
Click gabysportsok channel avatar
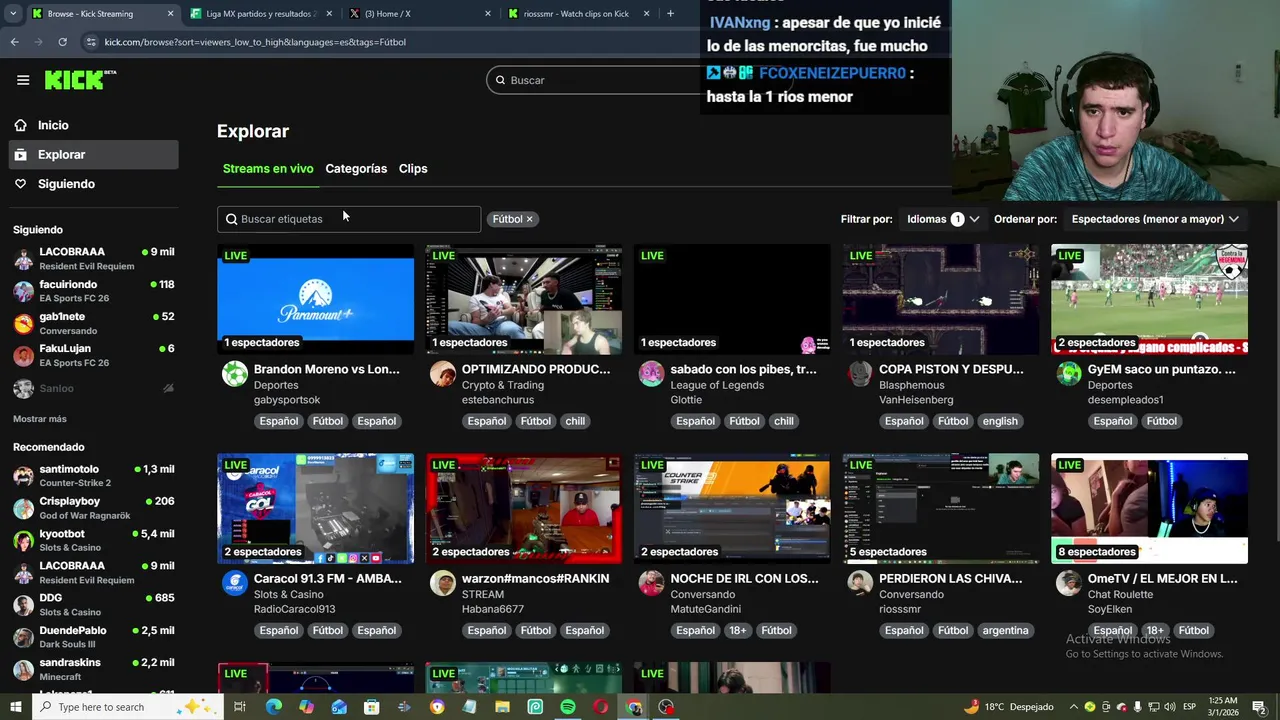click(x=235, y=374)
